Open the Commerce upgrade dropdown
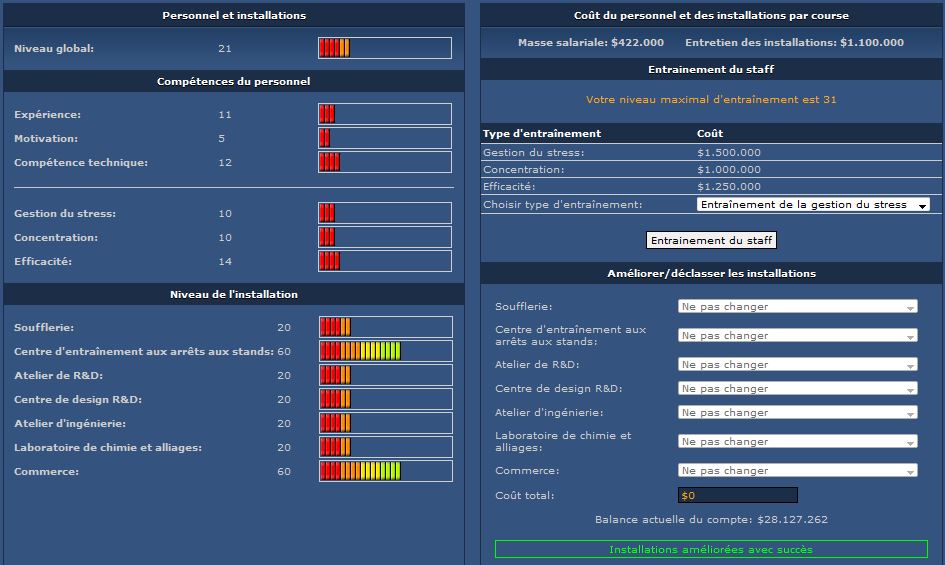The width and height of the screenshot is (945, 565). 797,470
